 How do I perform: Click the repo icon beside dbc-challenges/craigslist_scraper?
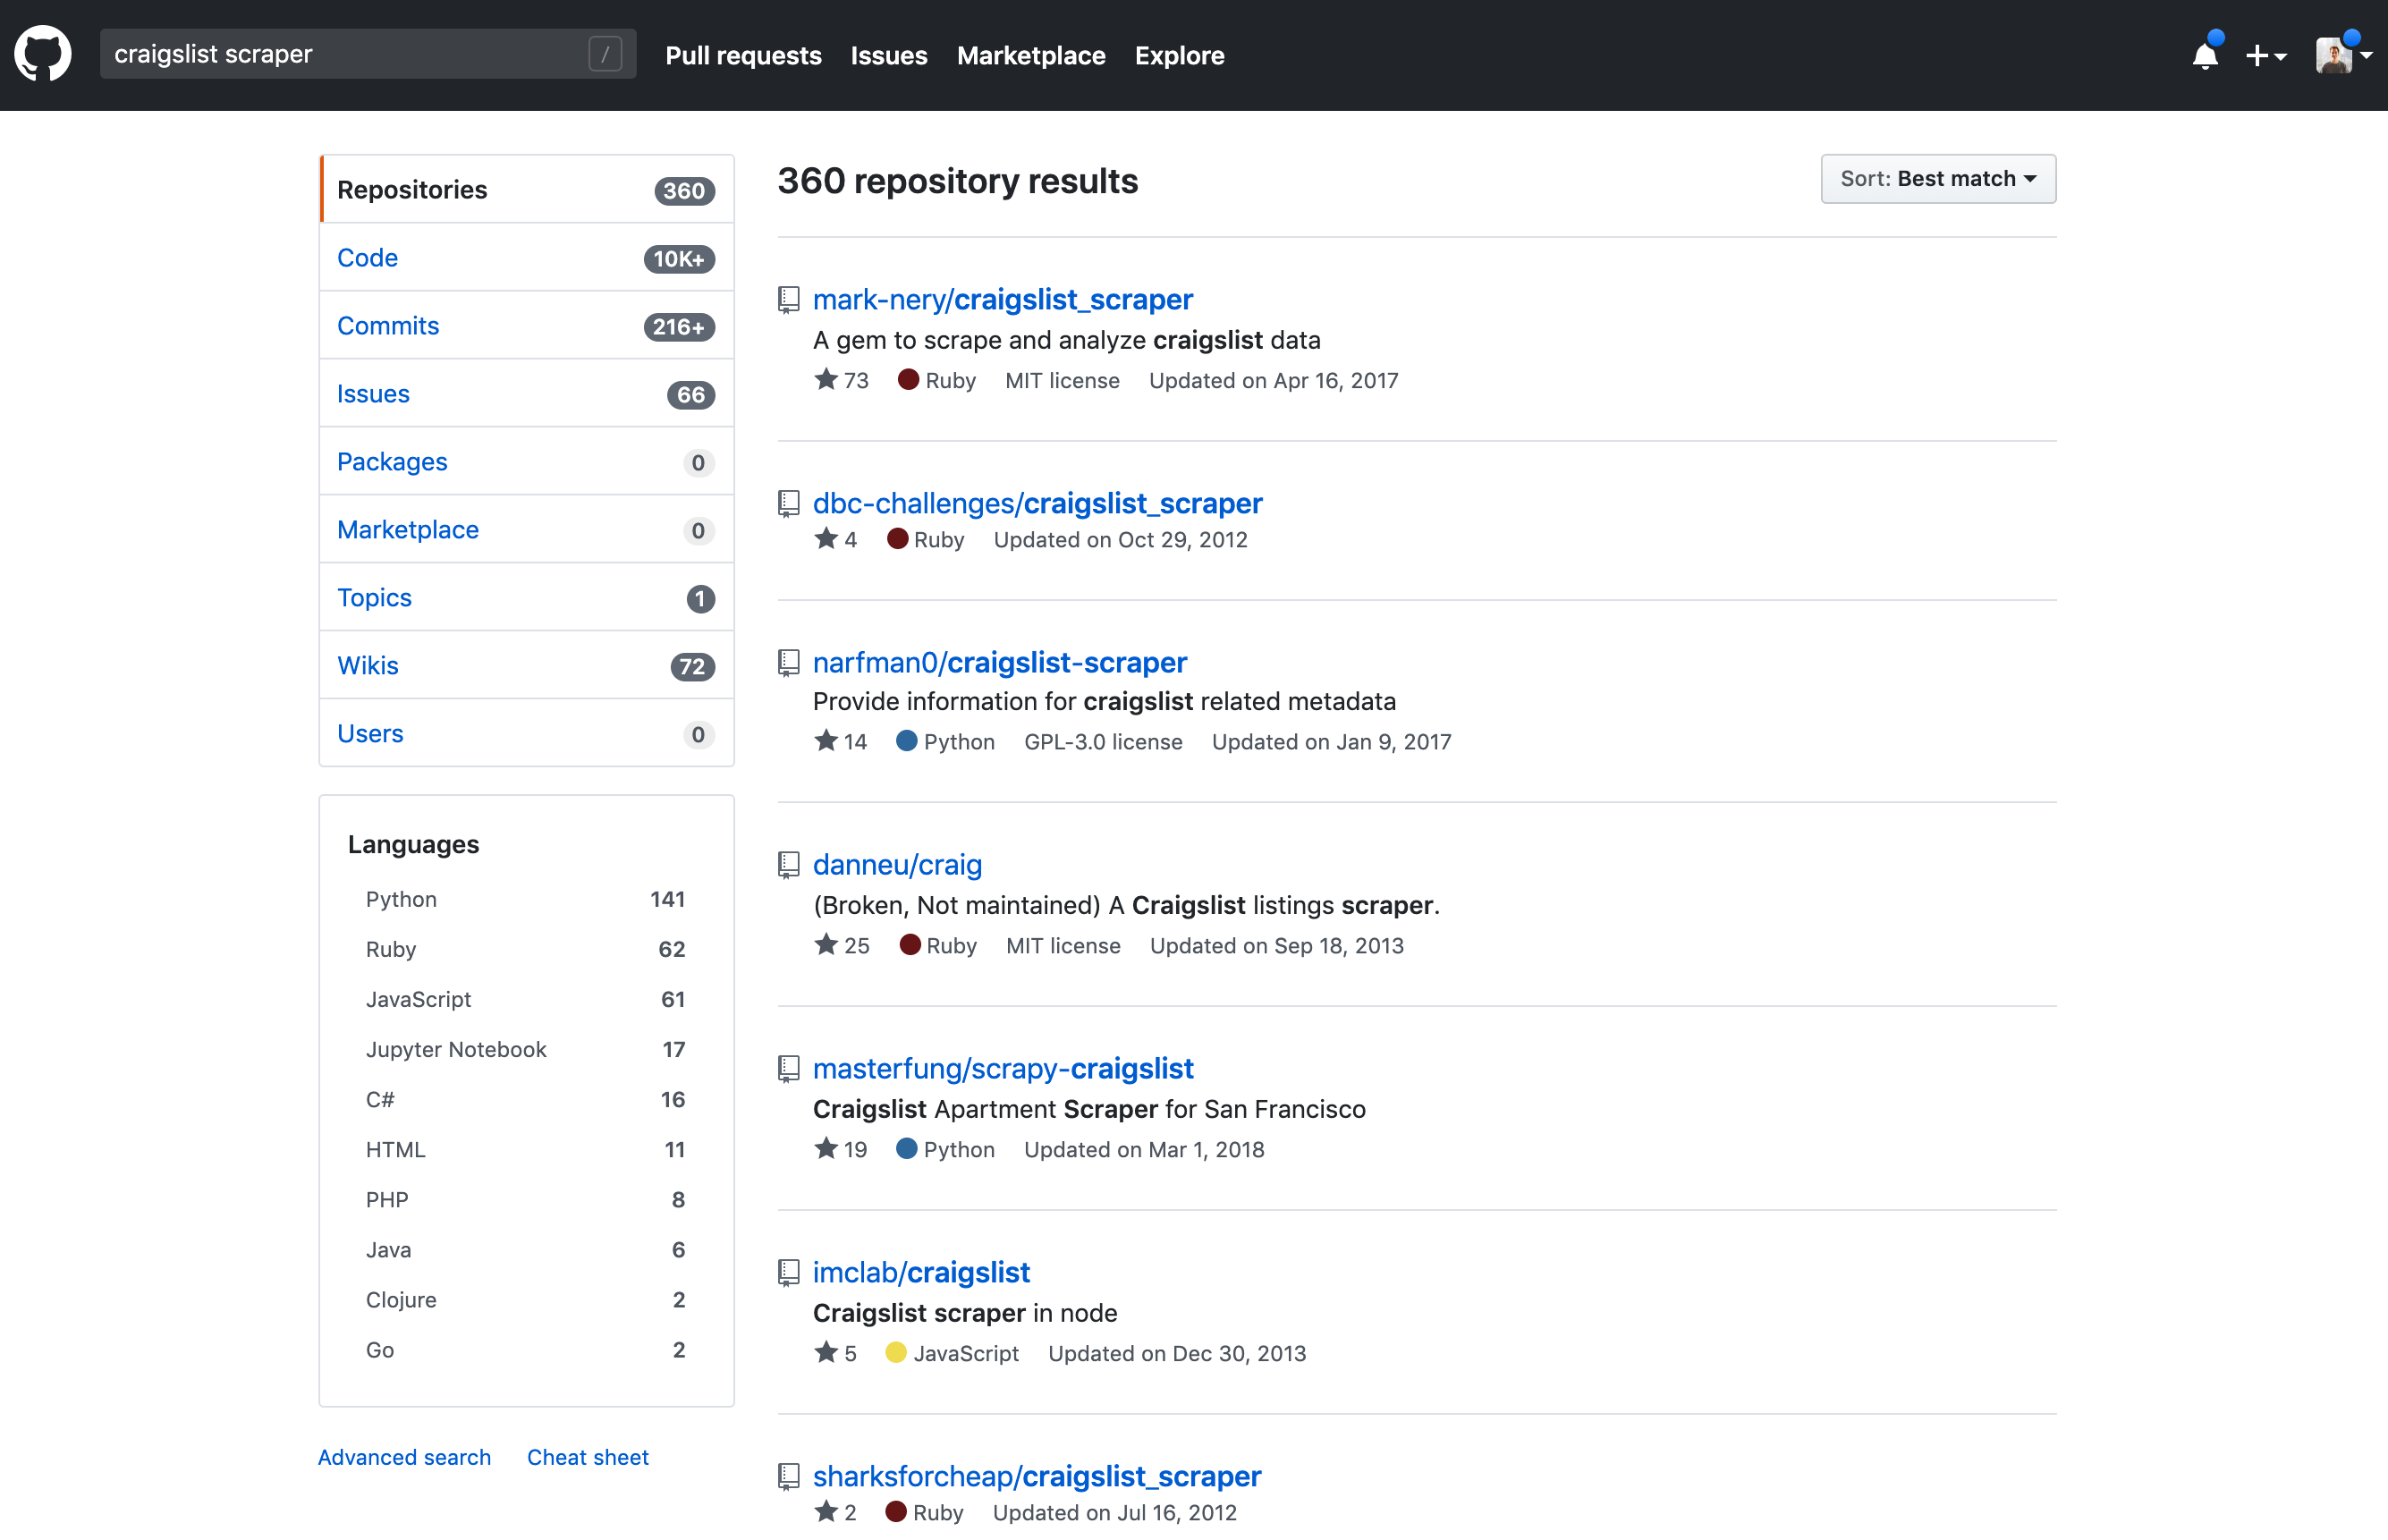pos(789,504)
